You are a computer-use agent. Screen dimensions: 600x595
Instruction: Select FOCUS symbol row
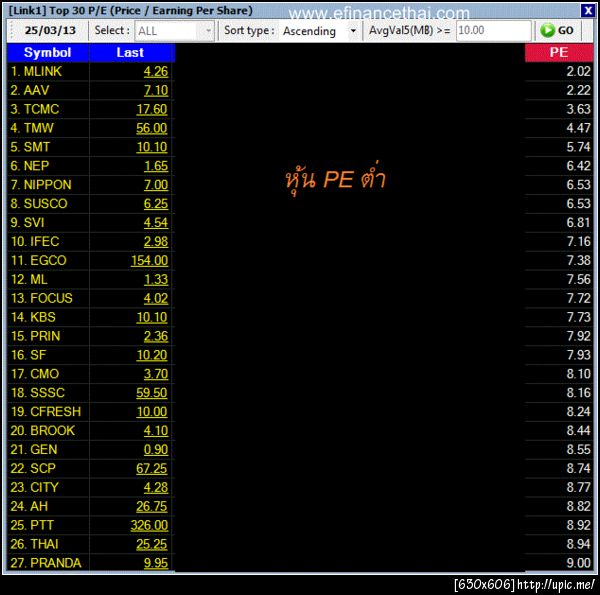click(x=48, y=298)
